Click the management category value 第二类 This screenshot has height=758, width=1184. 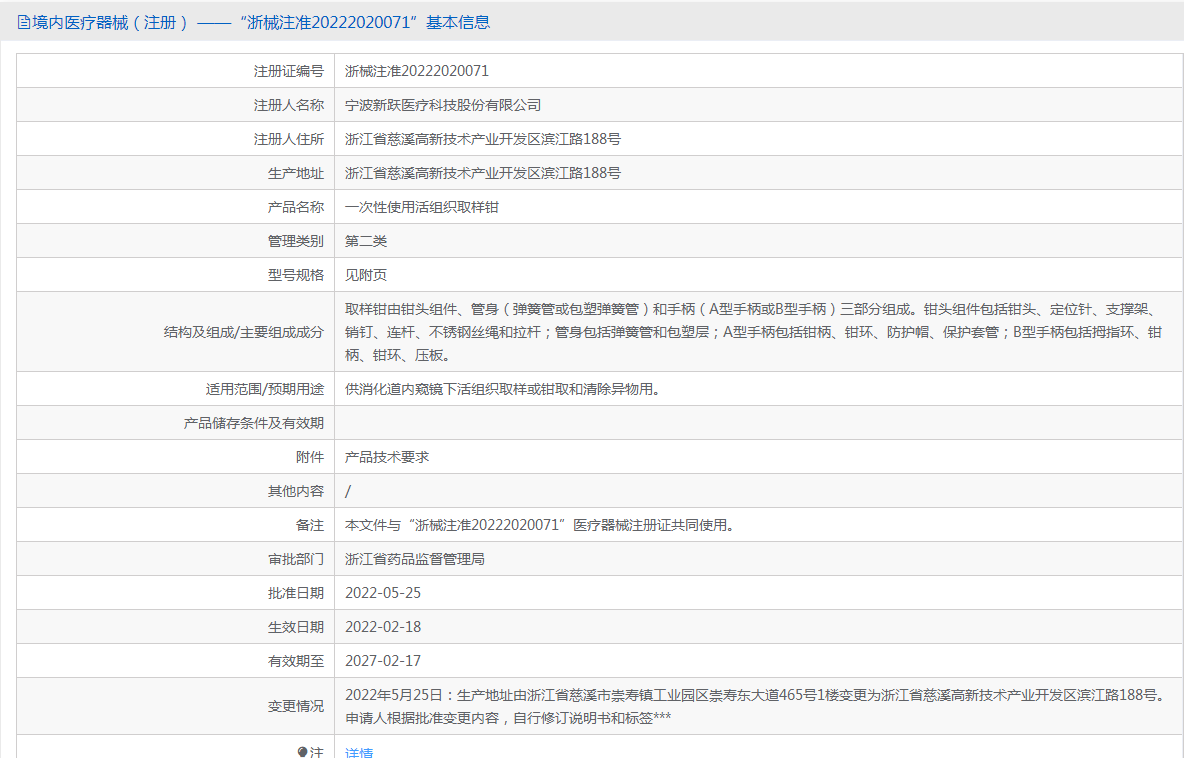(366, 241)
